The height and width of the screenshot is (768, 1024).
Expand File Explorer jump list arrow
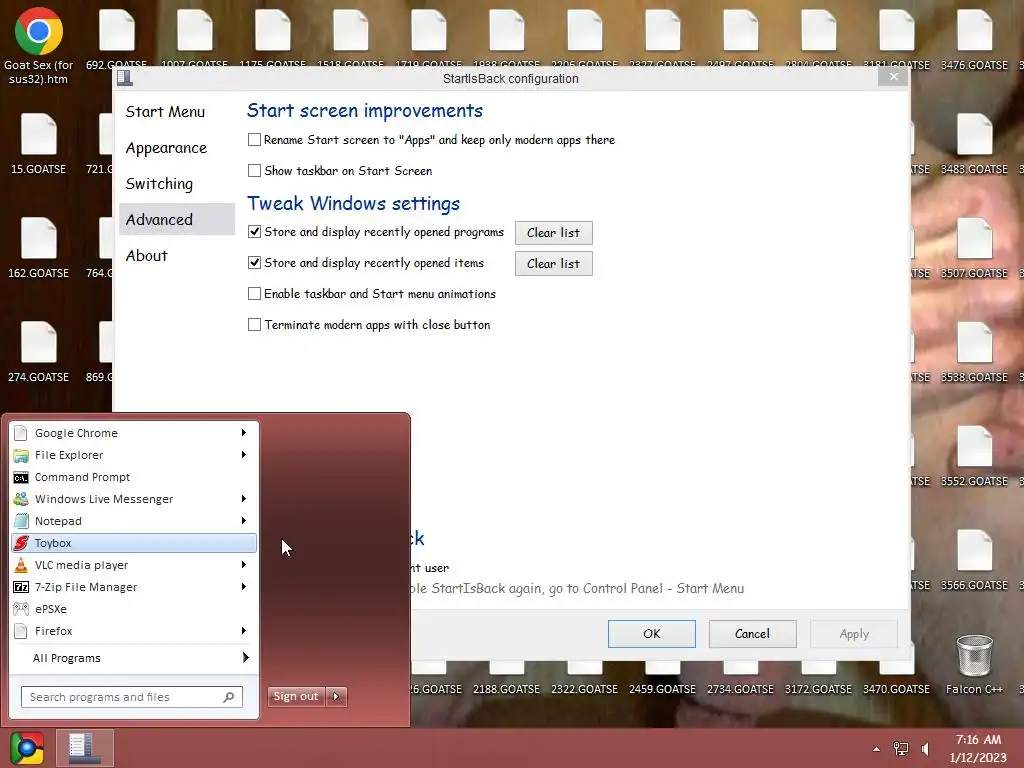244,455
